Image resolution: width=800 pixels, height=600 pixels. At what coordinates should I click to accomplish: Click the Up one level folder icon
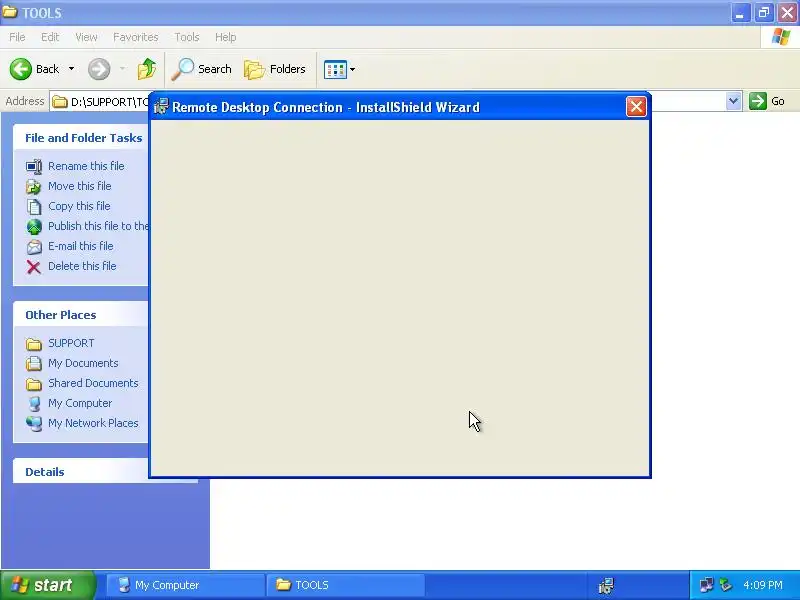point(147,69)
